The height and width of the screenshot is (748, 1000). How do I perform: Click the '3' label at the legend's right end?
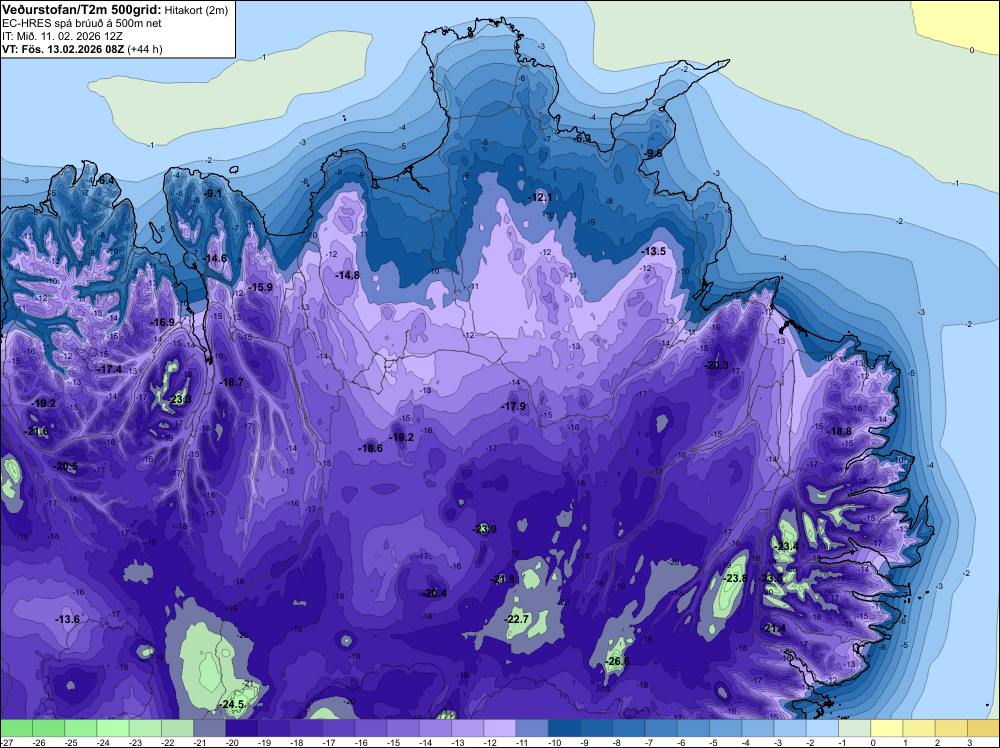pyautogui.click(x=969, y=743)
